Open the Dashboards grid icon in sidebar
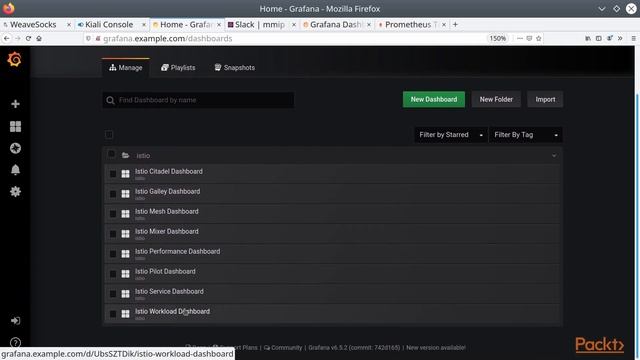 click(x=15, y=127)
